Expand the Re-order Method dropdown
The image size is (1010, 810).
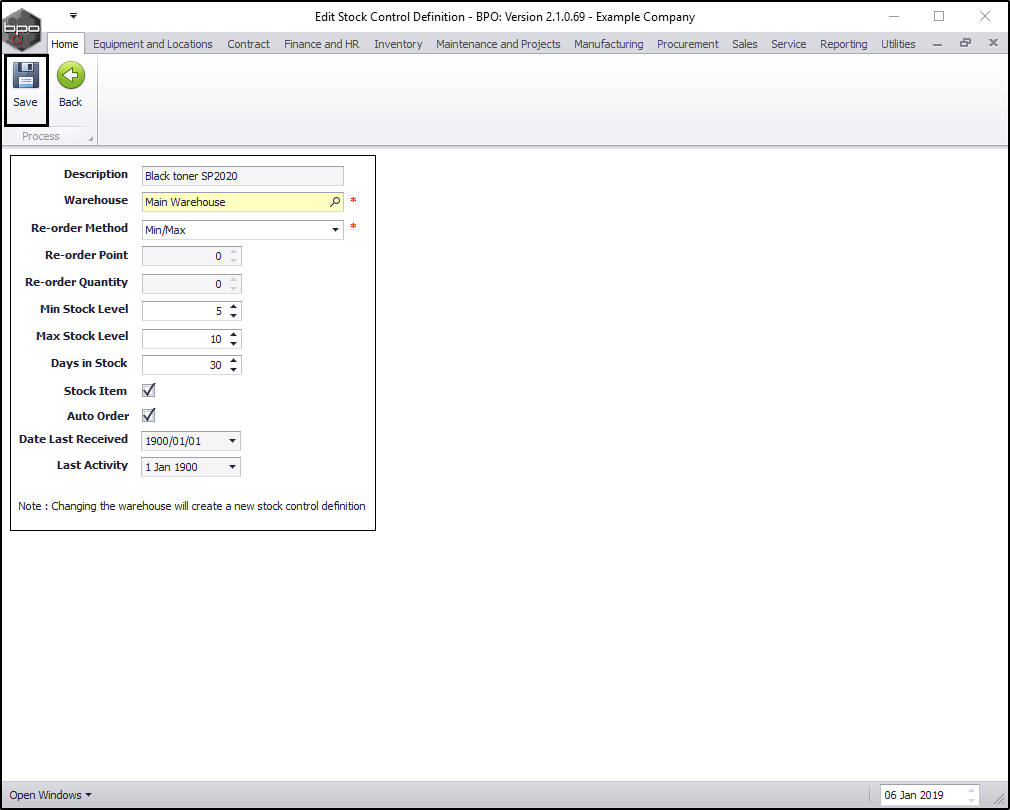point(335,230)
